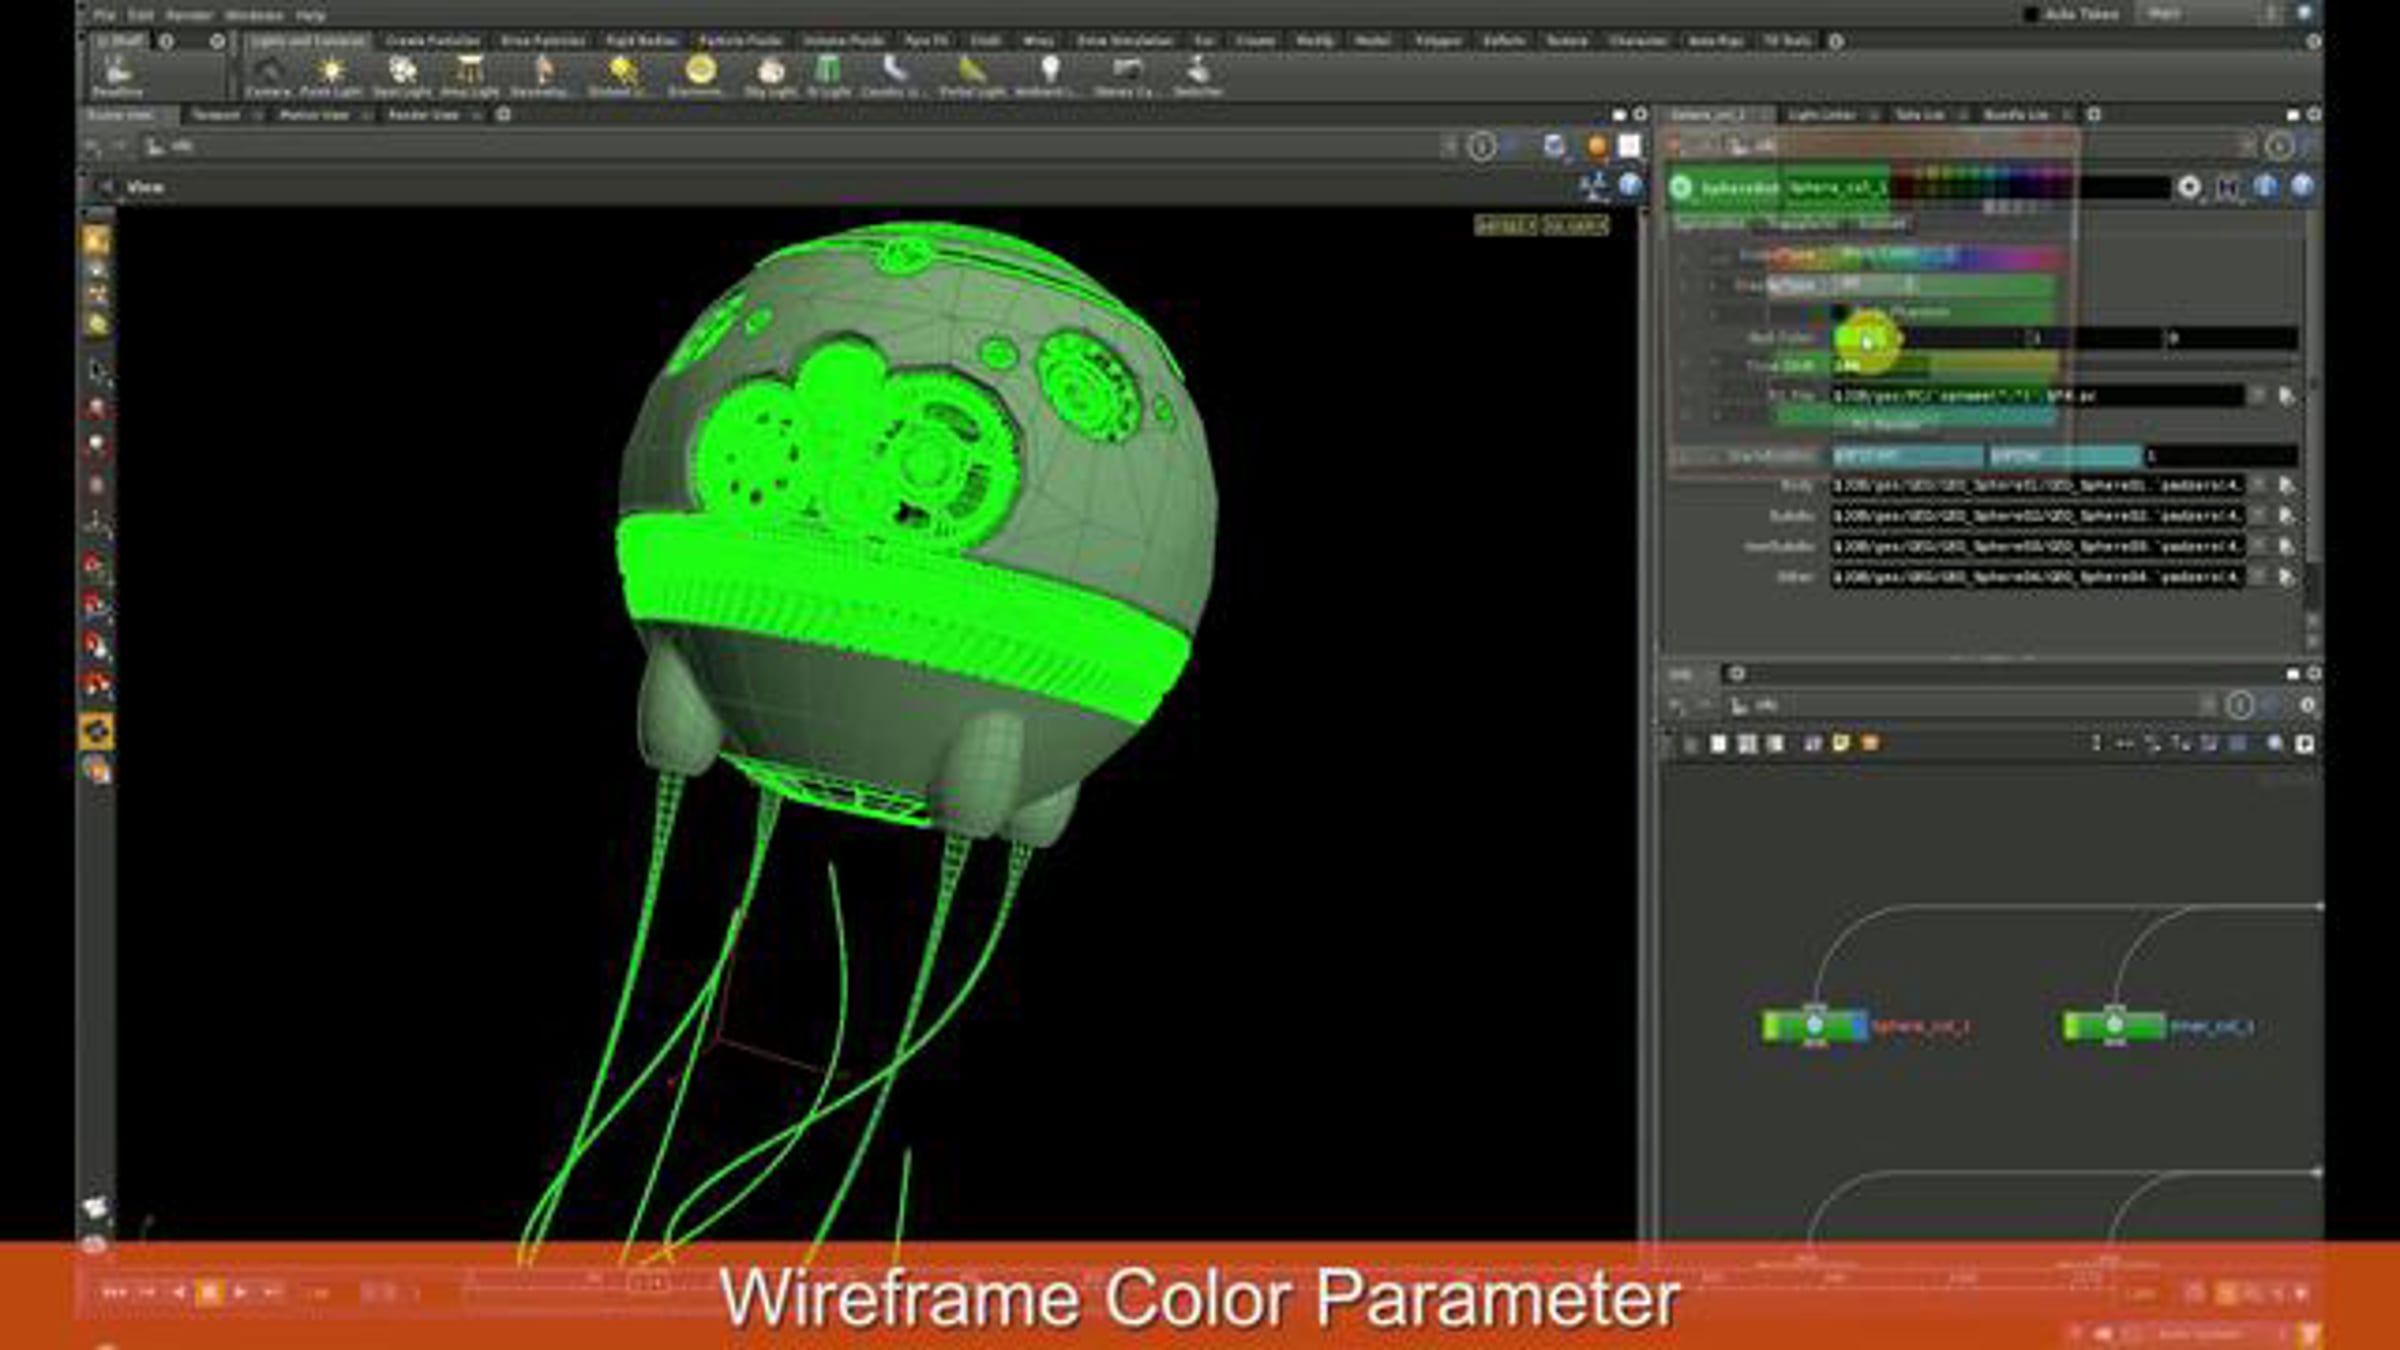Image resolution: width=2400 pixels, height=1350 pixels.
Task: Click the Switcher shelf tool
Action: point(1198,76)
